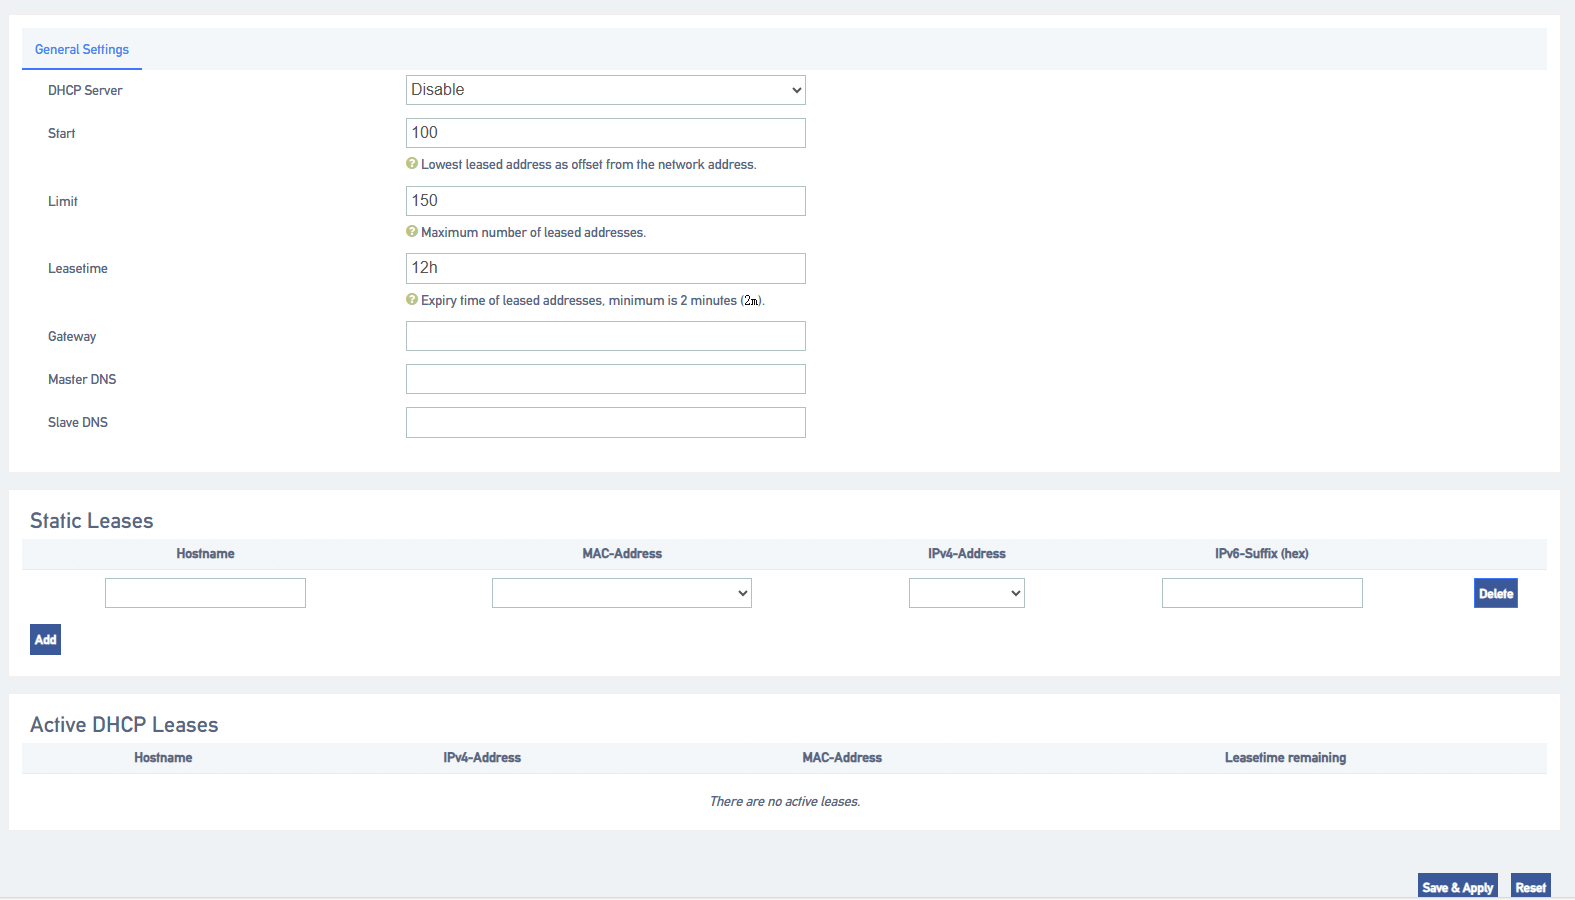Viewport: 1575px width, 900px height.
Task: Click the "Active DHCP Leases" heading
Action: tap(124, 725)
